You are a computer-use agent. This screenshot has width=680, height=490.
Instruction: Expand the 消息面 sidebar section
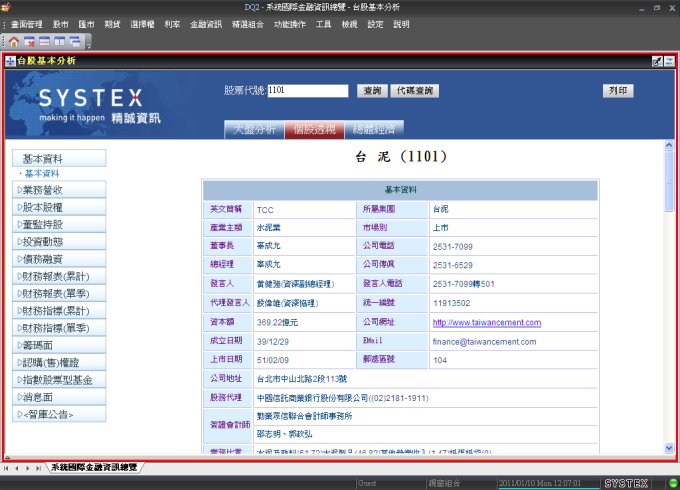(59, 397)
